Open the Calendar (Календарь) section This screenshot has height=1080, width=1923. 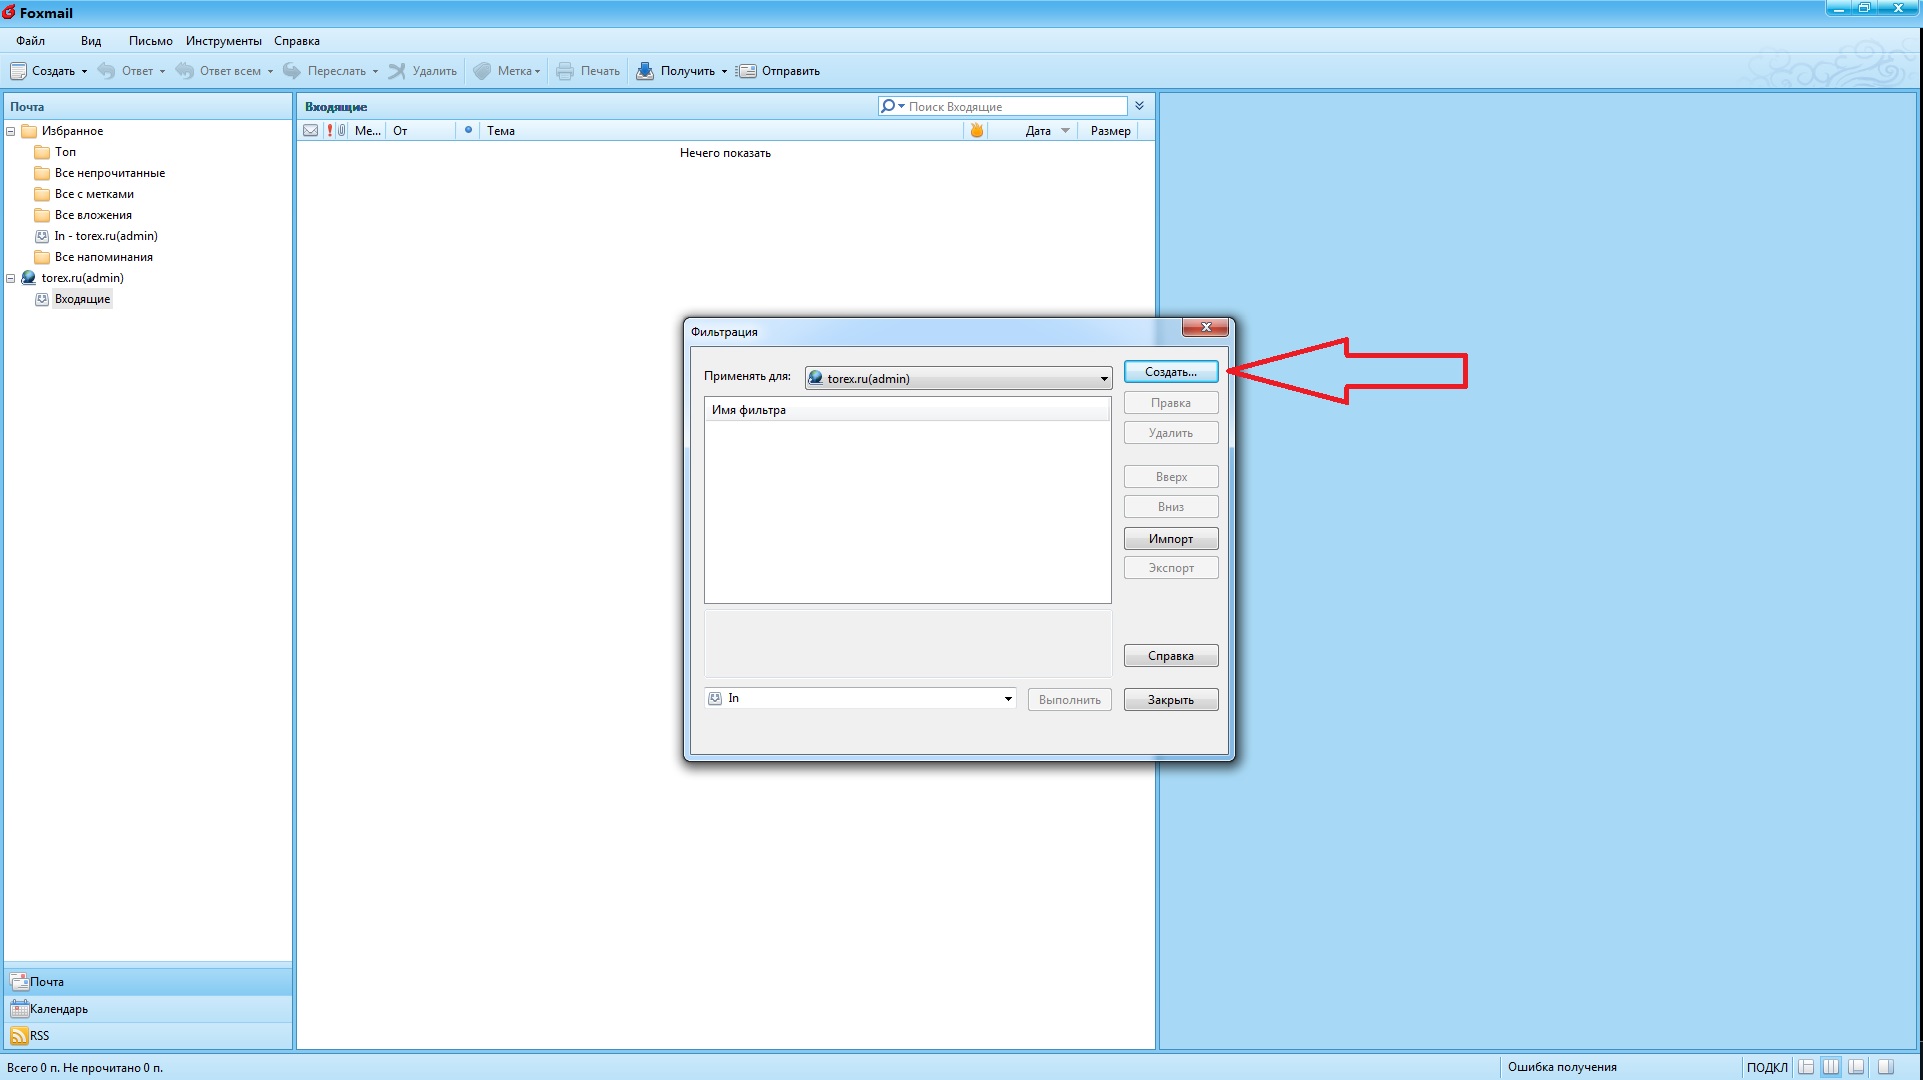pyautogui.click(x=58, y=1009)
